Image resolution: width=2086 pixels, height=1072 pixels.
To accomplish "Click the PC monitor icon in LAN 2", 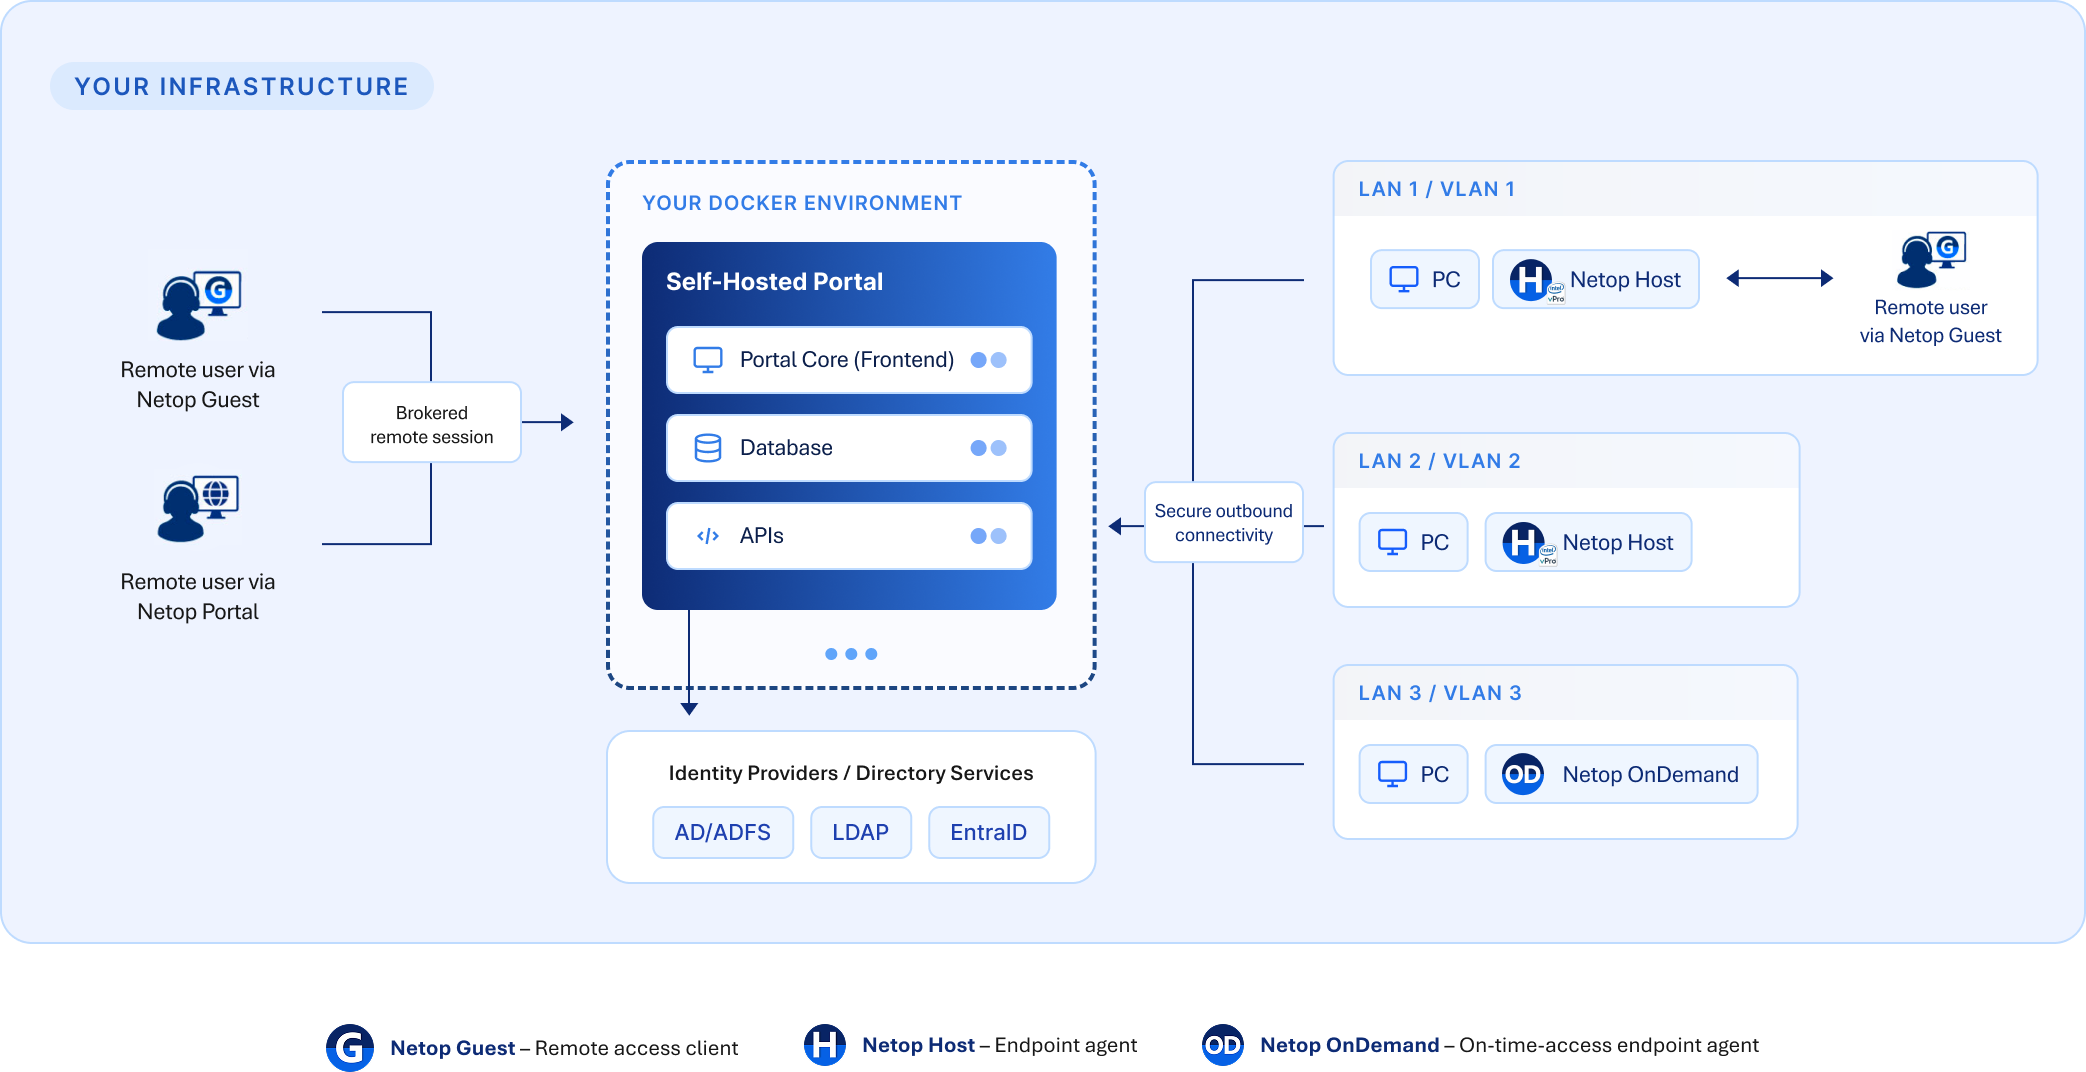I will 1393,542.
